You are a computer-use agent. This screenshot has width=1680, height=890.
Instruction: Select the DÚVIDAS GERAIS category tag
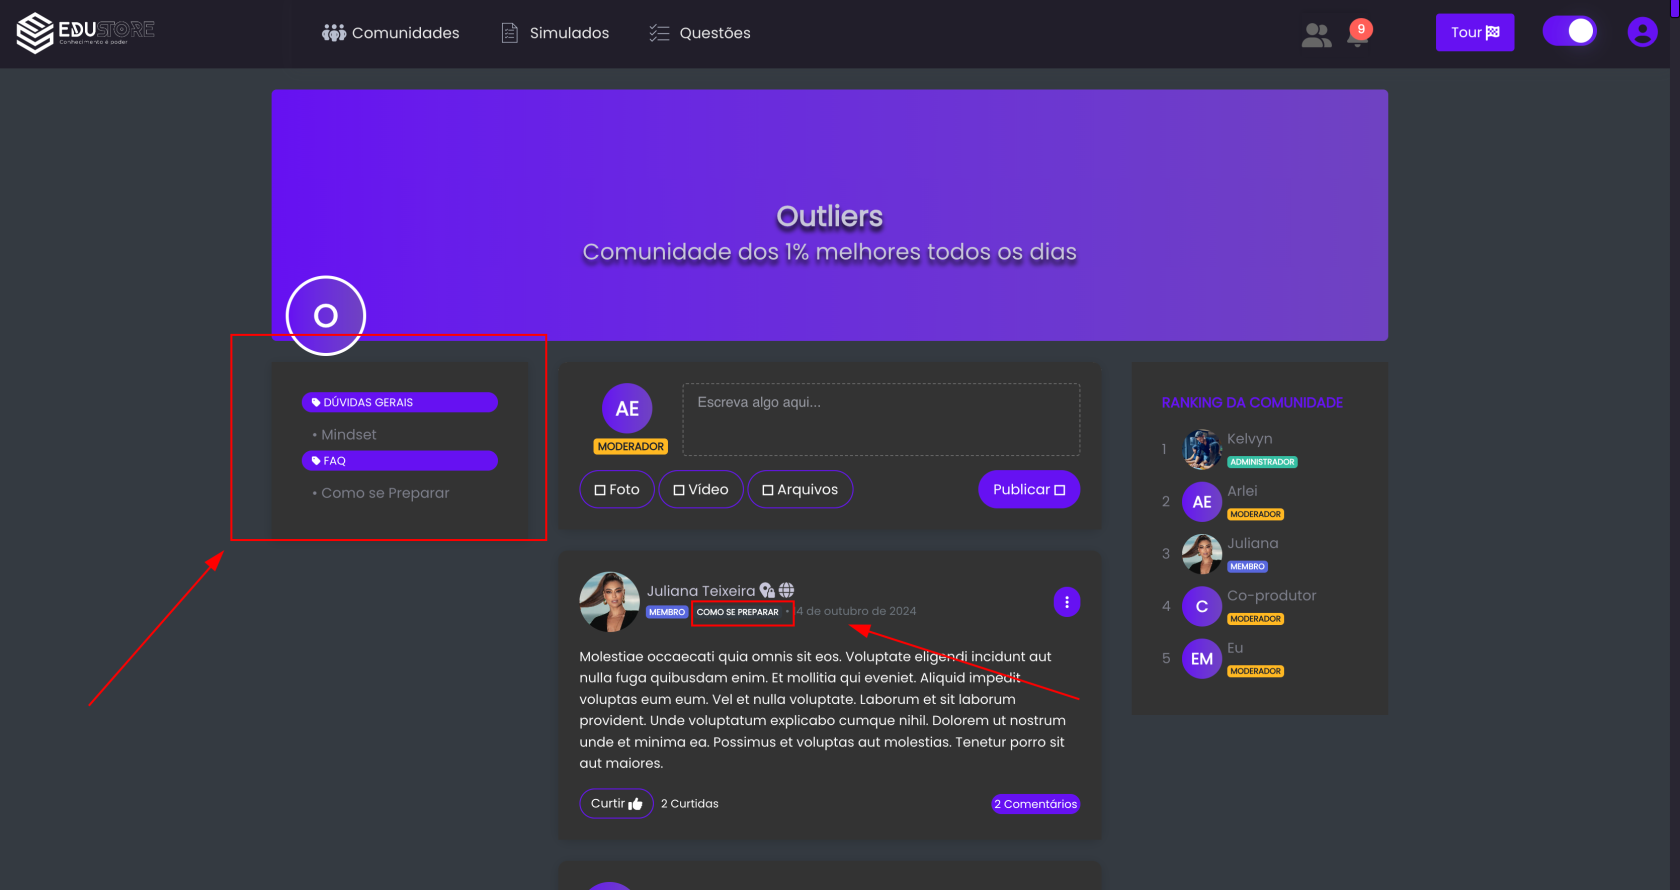[x=400, y=402]
